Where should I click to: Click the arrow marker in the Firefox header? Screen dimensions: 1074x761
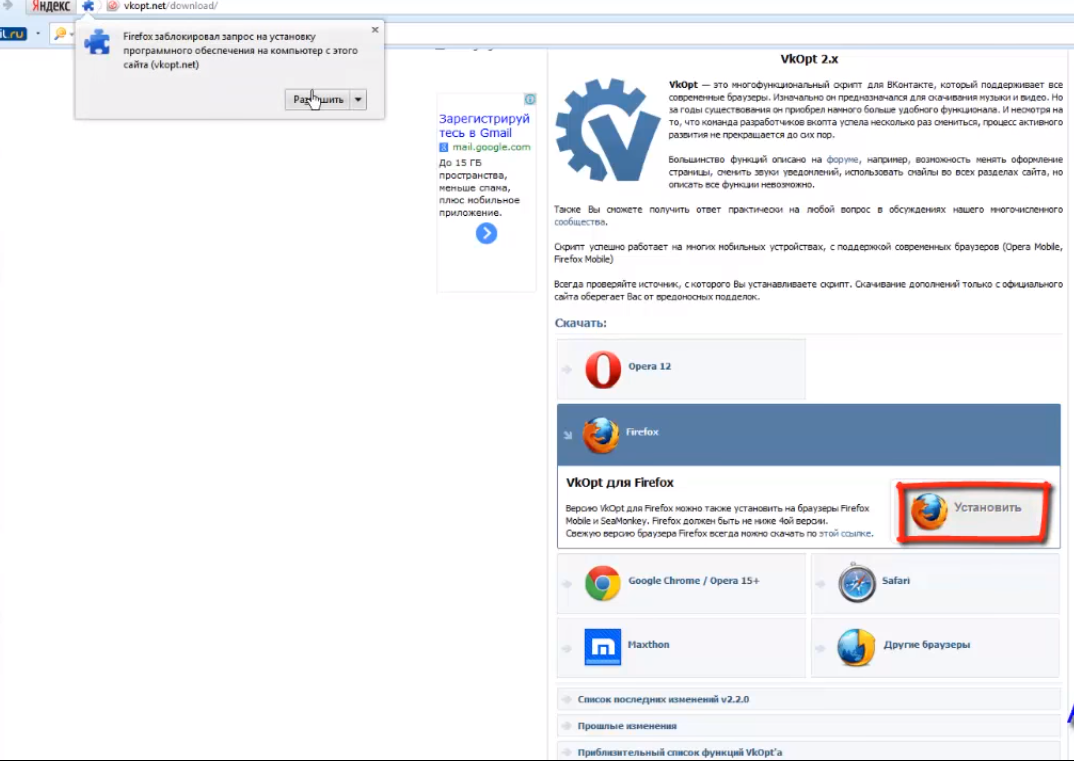[567, 435]
